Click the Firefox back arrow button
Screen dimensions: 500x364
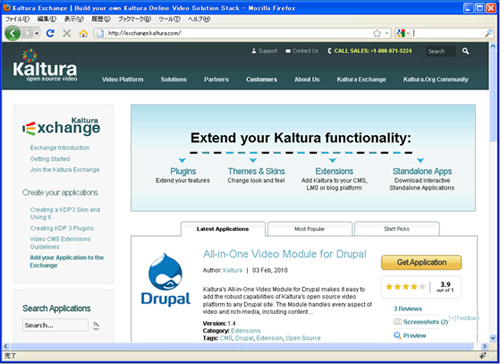click(12, 33)
